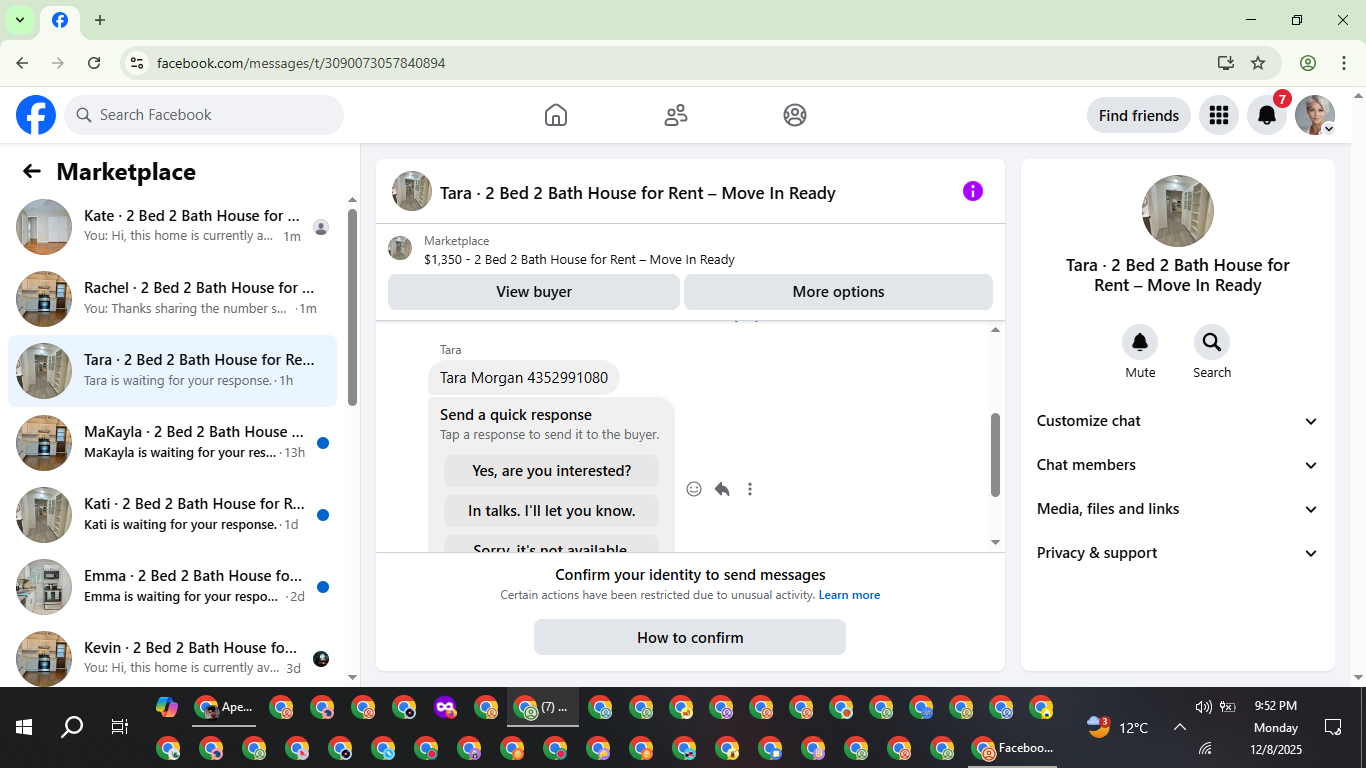This screenshot has height=768, width=1366.
Task: Open the MaKayla conversation
Action: tap(172, 443)
